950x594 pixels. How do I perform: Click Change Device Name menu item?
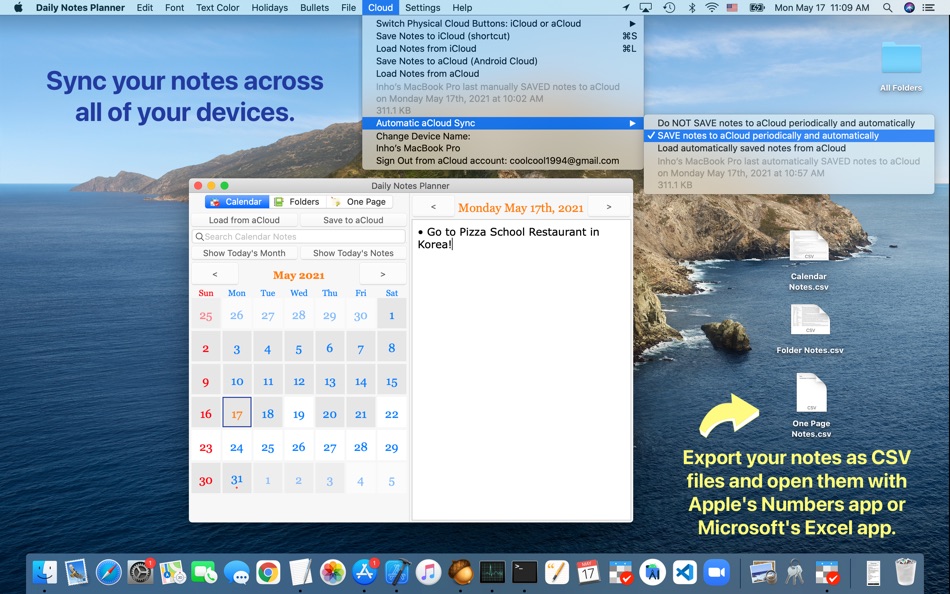pos(503,136)
